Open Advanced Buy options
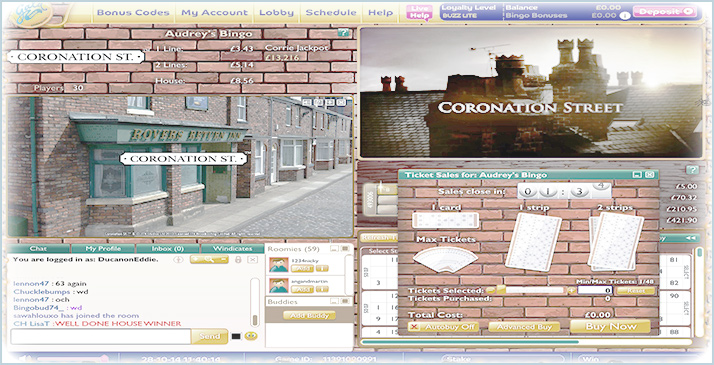The height and width of the screenshot is (365, 714). (x=524, y=327)
